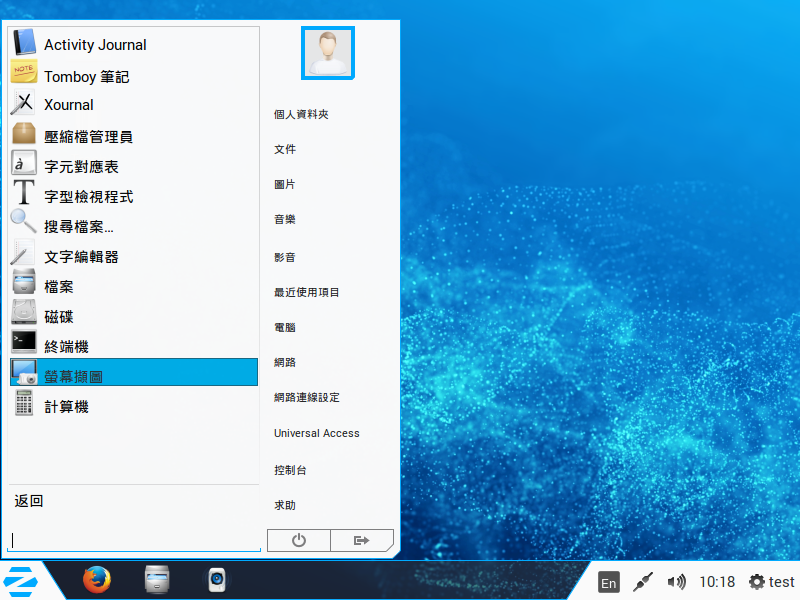The height and width of the screenshot is (600, 800).
Task: Launch the 終端機 terminal icon
Action: click(x=24, y=342)
